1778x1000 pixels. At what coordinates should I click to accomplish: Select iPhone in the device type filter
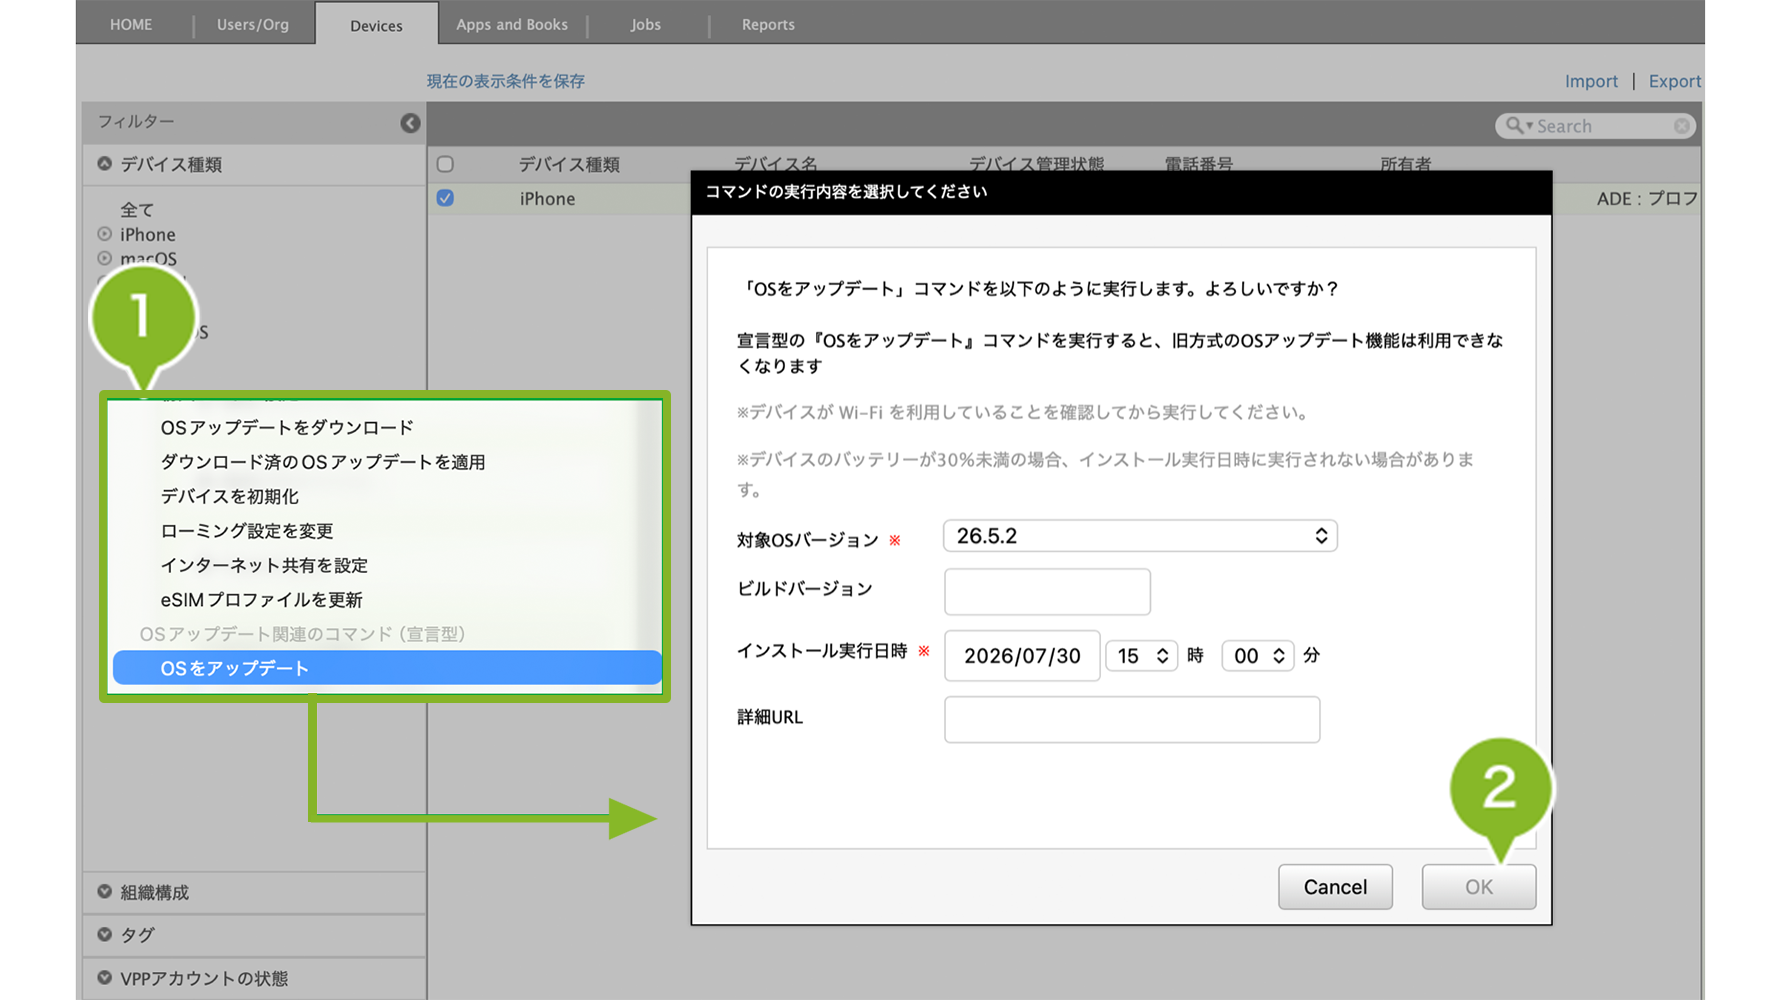click(x=148, y=234)
